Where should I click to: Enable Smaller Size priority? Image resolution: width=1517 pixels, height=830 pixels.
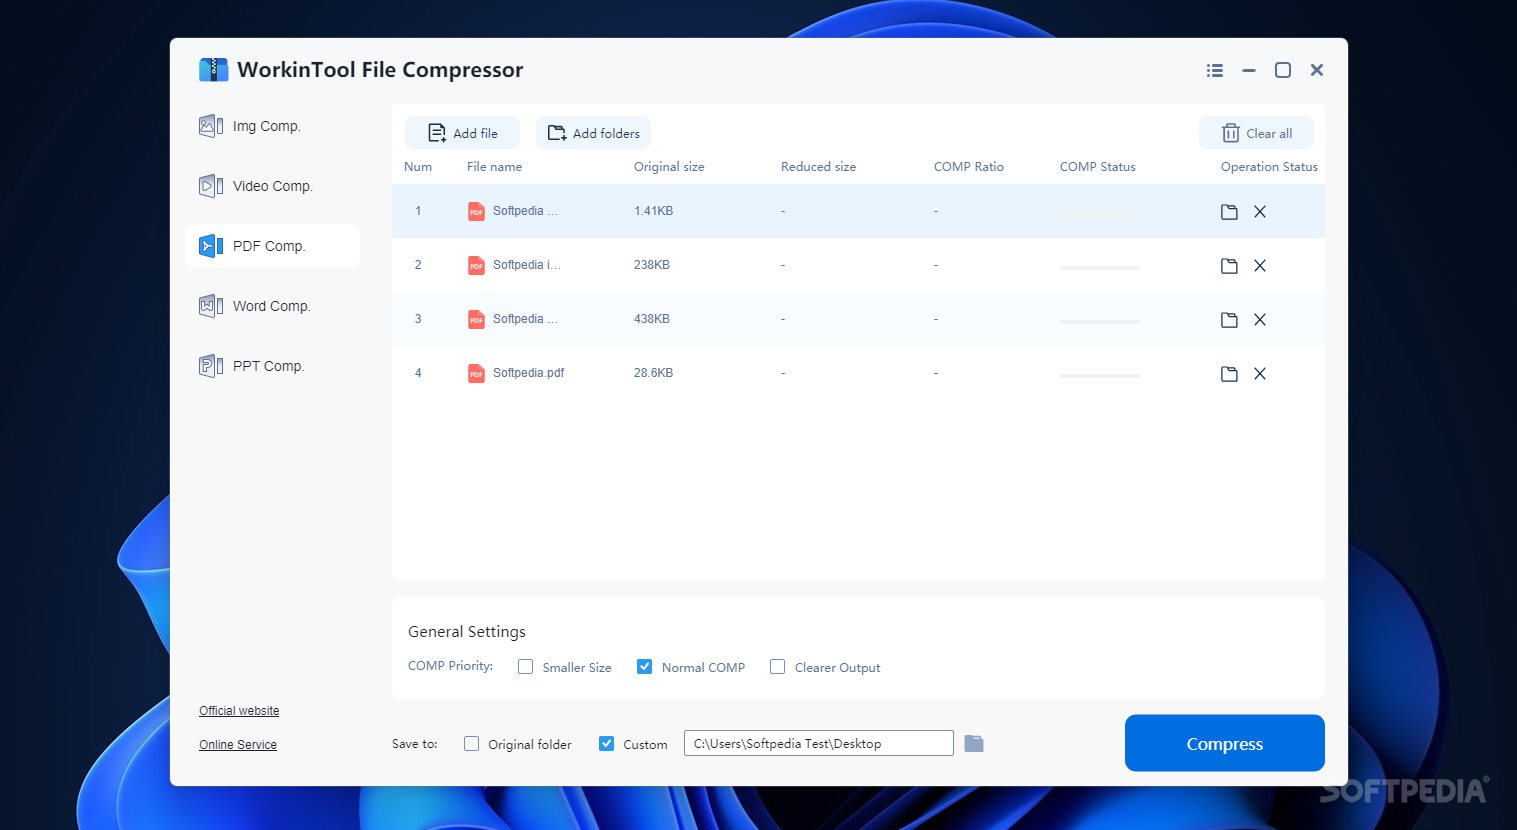[525, 667]
